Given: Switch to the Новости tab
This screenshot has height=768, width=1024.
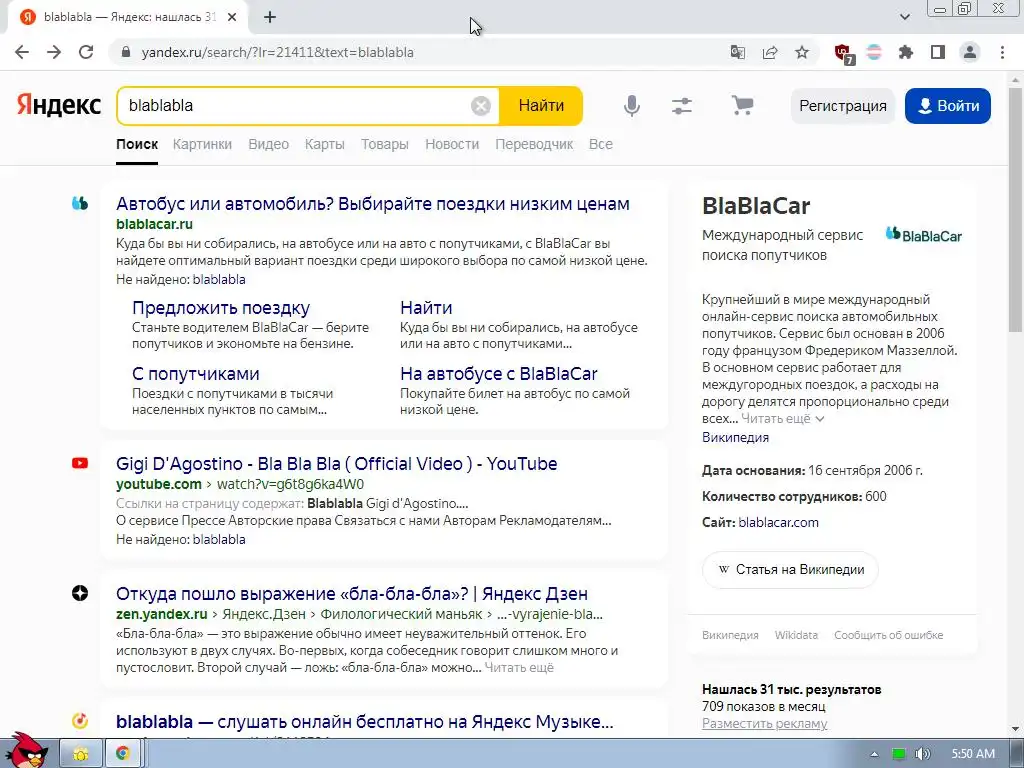Looking at the screenshot, I should pyautogui.click(x=452, y=144).
